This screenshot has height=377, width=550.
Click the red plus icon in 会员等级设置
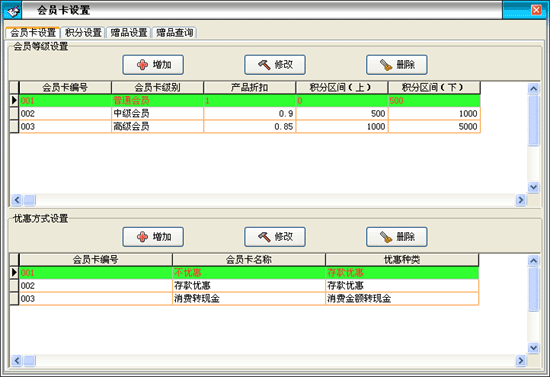(x=142, y=65)
